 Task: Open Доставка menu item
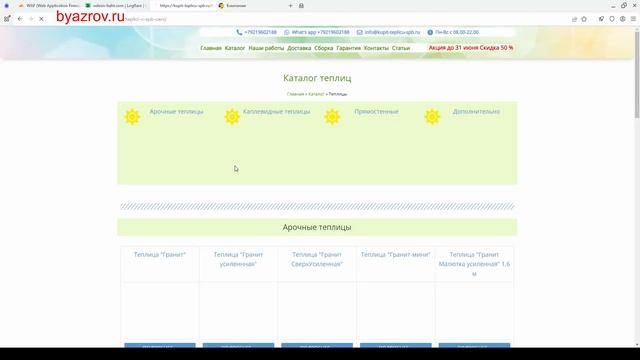tap(299, 48)
